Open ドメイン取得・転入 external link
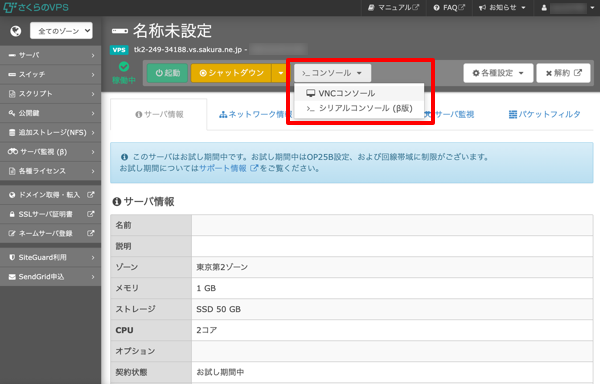Image resolution: width=600 pixels, height=384 pixels. point(51,195)
